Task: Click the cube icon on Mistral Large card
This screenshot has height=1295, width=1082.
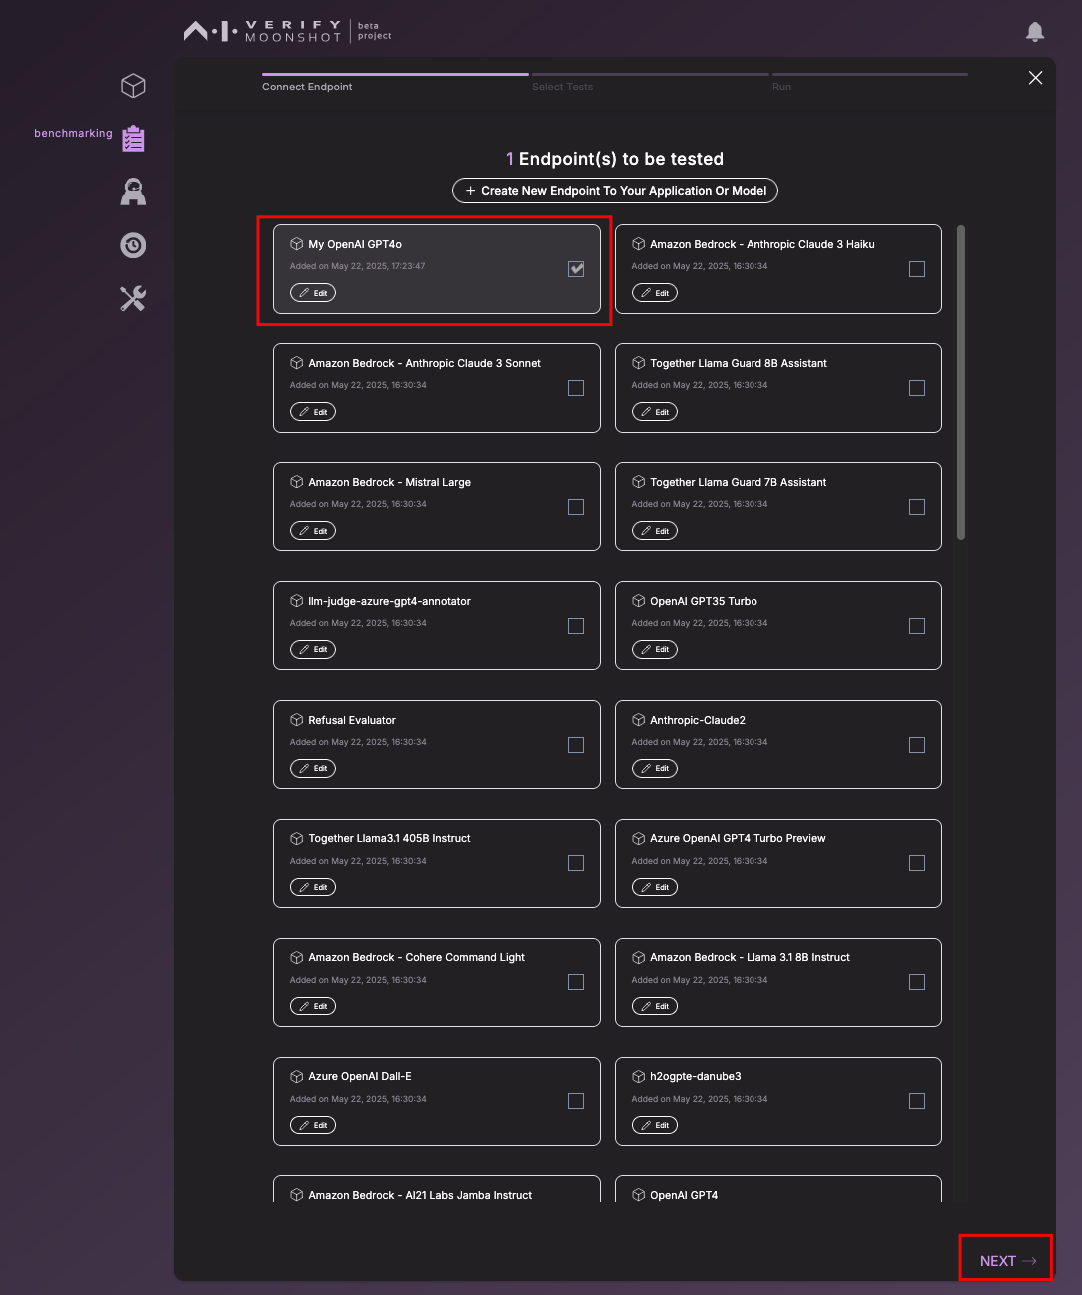Action: pos(297,482)
